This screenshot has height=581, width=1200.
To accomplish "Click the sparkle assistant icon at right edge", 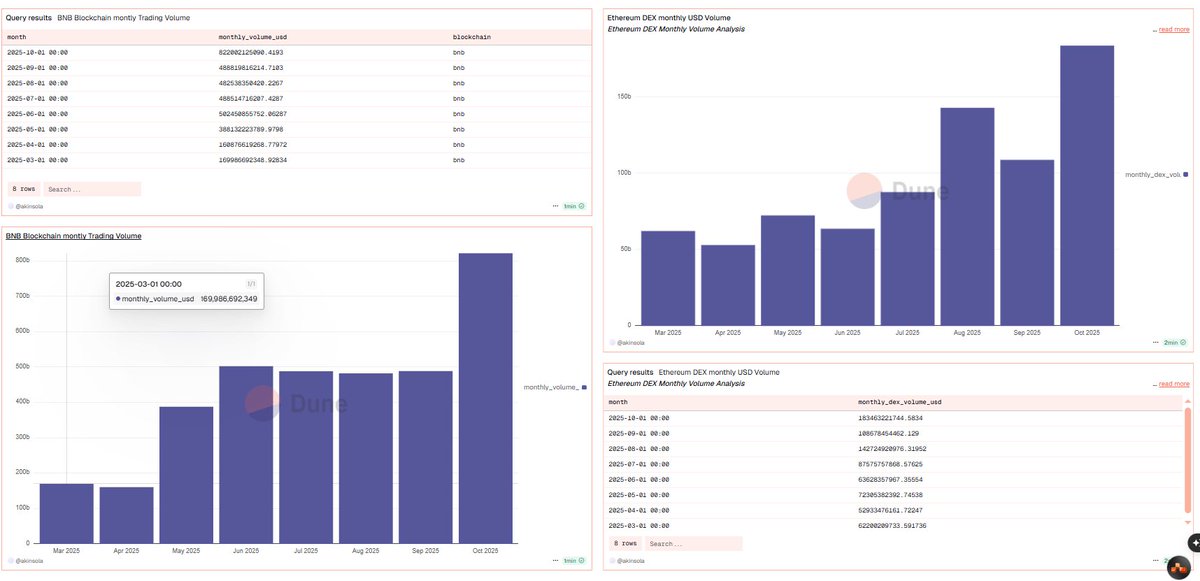I will pyautogui.click(x=1194, y=541).
